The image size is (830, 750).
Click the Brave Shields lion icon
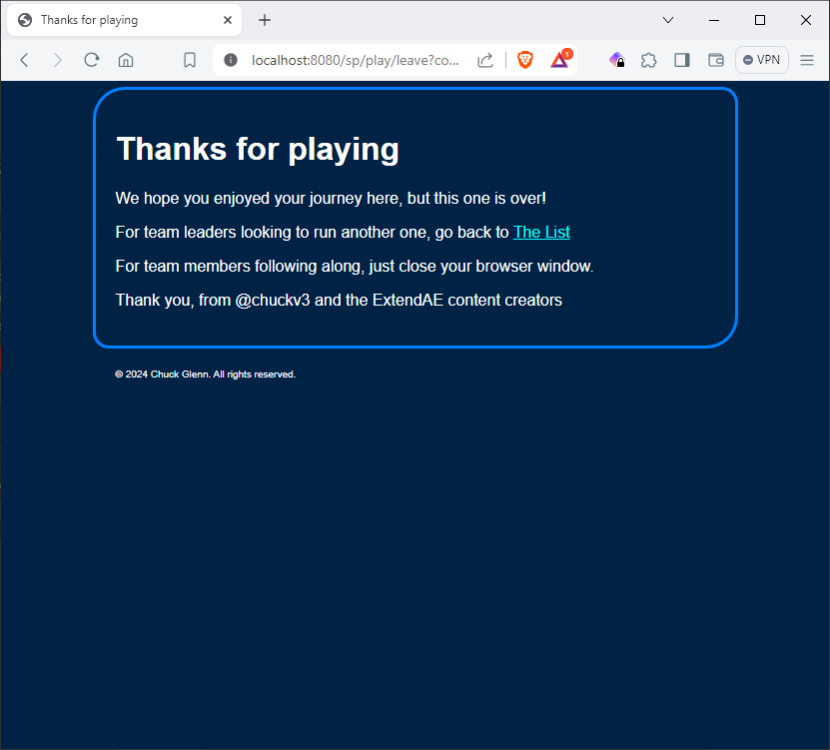tap(525, 60)
